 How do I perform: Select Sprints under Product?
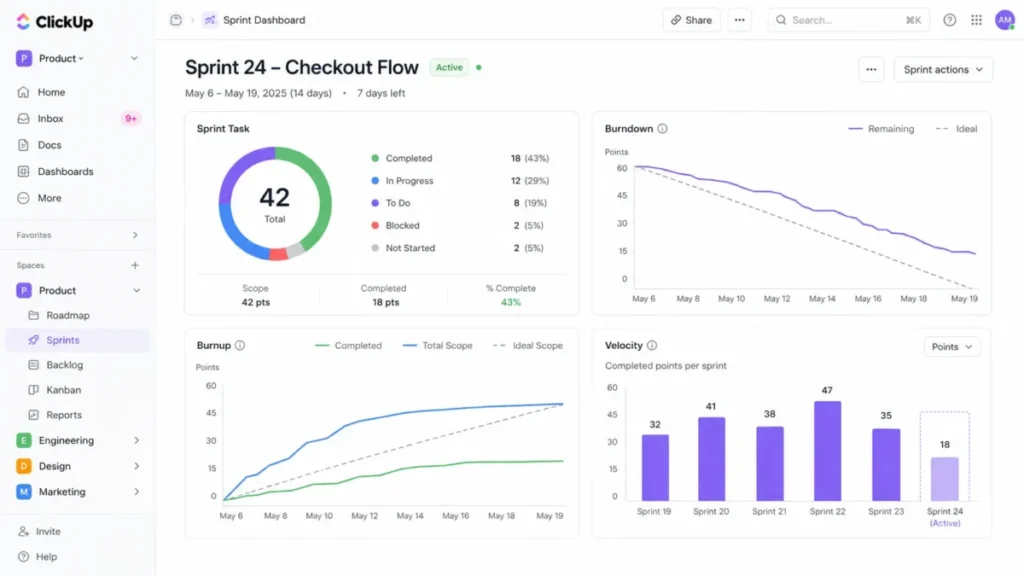[x=77, y=340]
